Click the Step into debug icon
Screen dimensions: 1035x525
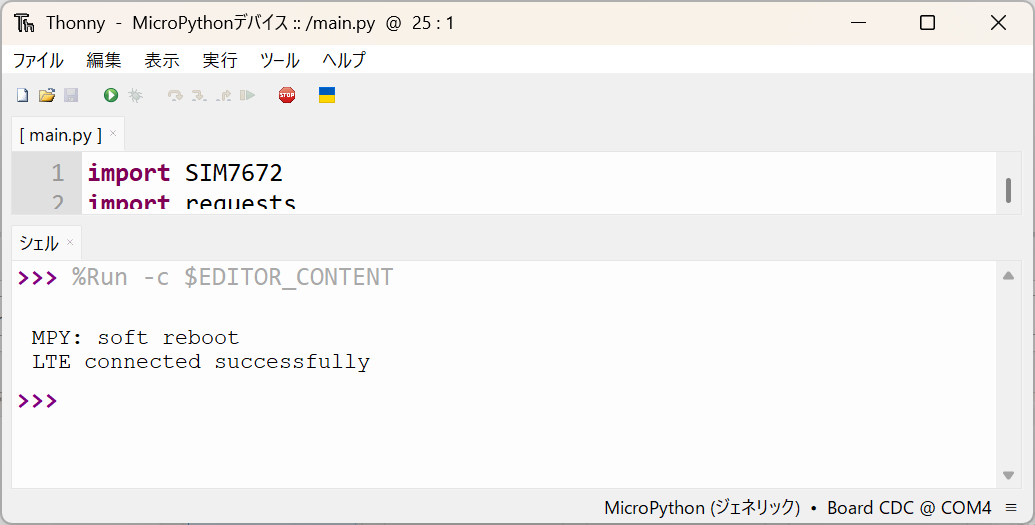(199, 95)
